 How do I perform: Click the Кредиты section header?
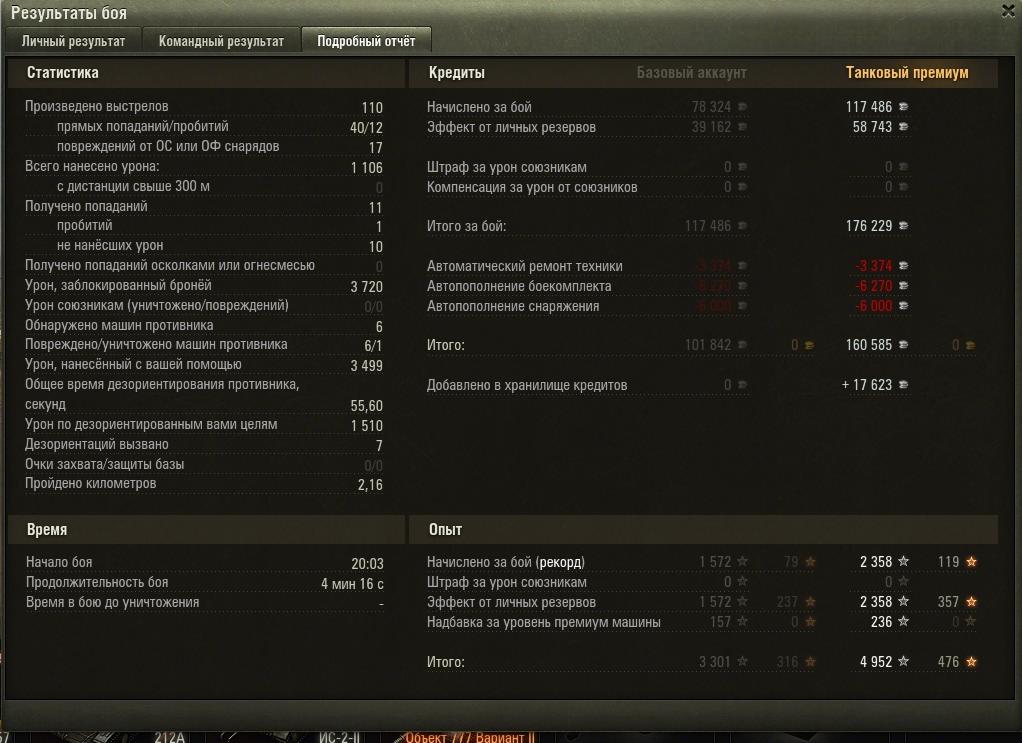click(x=456, y=72)
